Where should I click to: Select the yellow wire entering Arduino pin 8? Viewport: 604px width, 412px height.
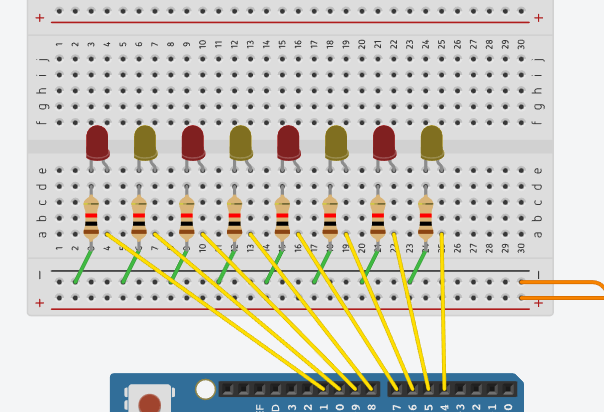(x=287, y=312)
